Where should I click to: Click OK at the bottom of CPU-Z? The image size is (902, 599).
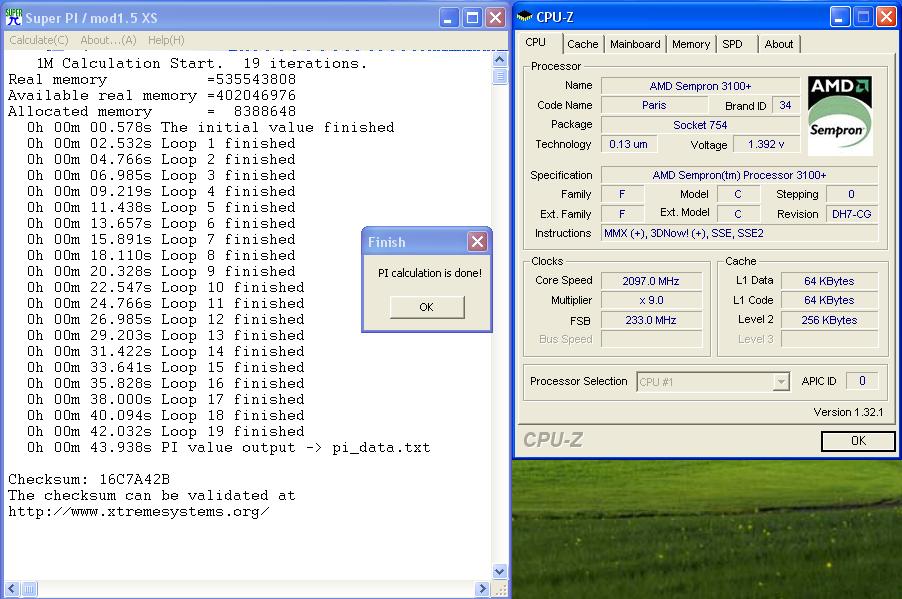[x=858, y=441]
